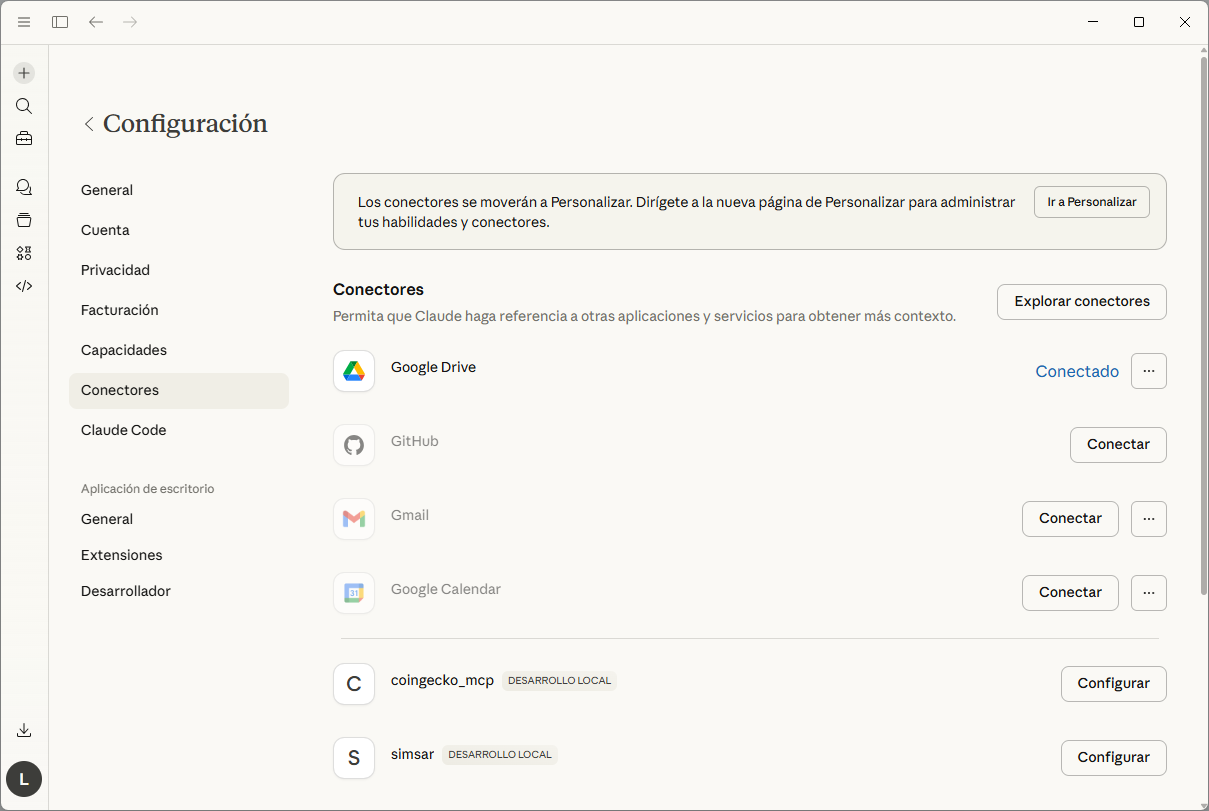Click the code brackets sidebar icon

click(24, 286)
